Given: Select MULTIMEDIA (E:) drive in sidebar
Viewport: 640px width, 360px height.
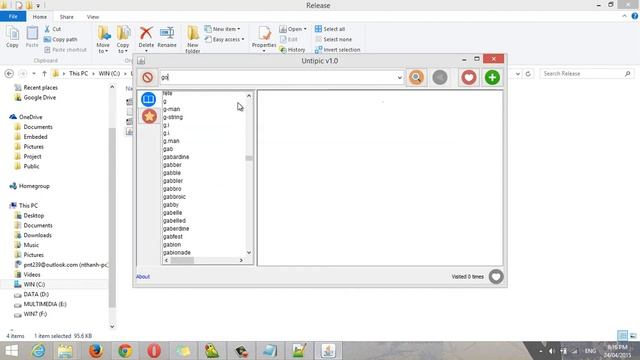Looking at the screenshot, I should coord(45,304).
